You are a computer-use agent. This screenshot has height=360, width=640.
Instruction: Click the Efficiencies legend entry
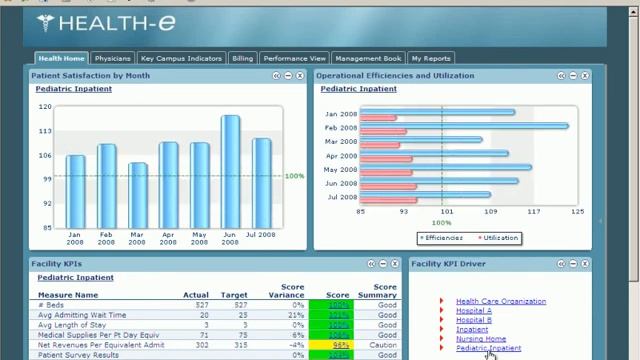(441, 238)
